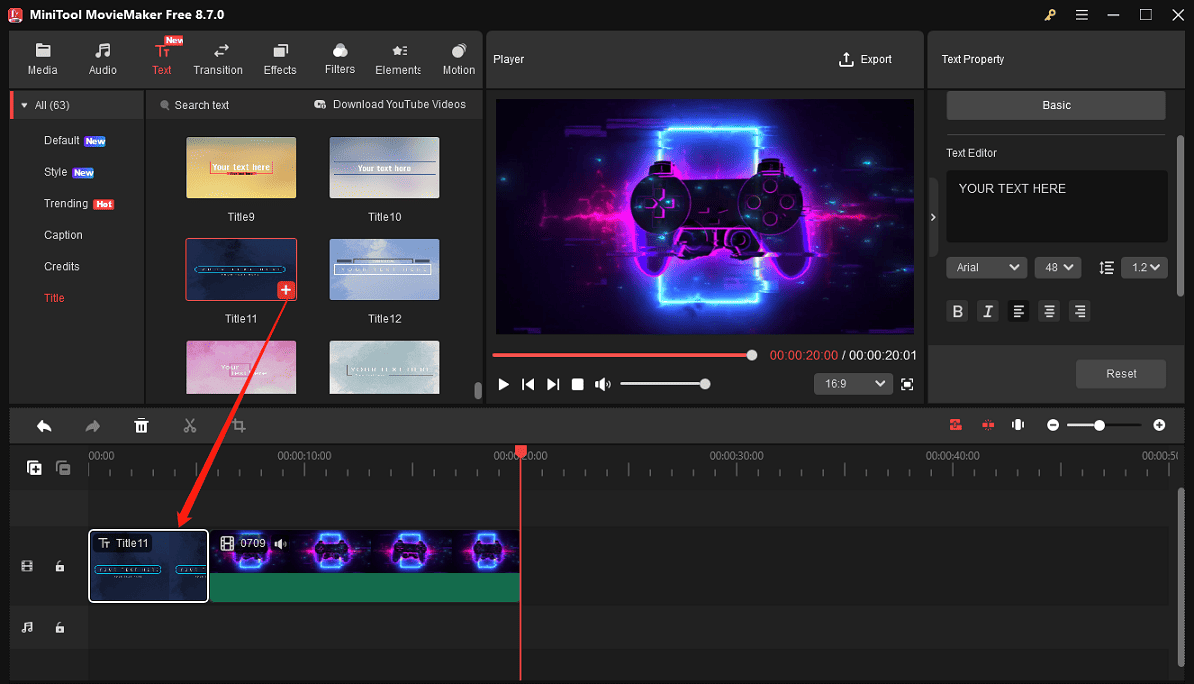The image size is (1194, 684).
Task: Open the hamburger main menu
Action: 1081,14
